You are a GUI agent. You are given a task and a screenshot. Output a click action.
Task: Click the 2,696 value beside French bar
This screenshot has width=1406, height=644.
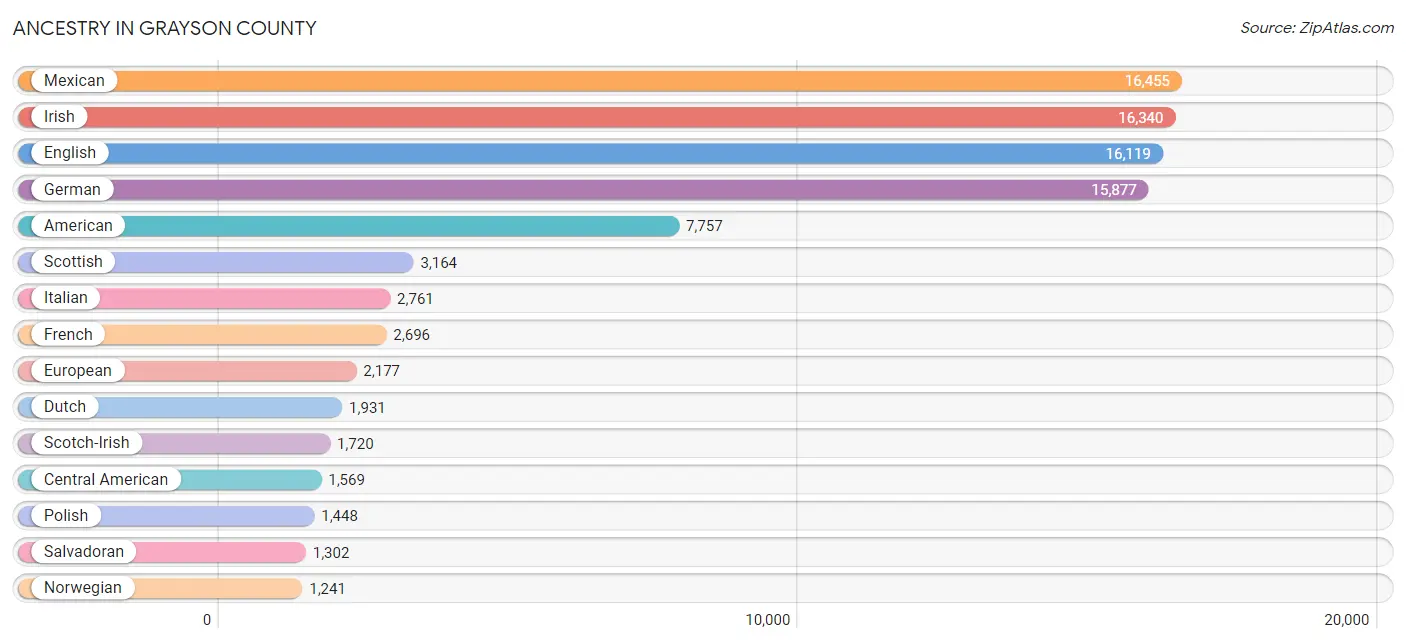tap(411, 335)
